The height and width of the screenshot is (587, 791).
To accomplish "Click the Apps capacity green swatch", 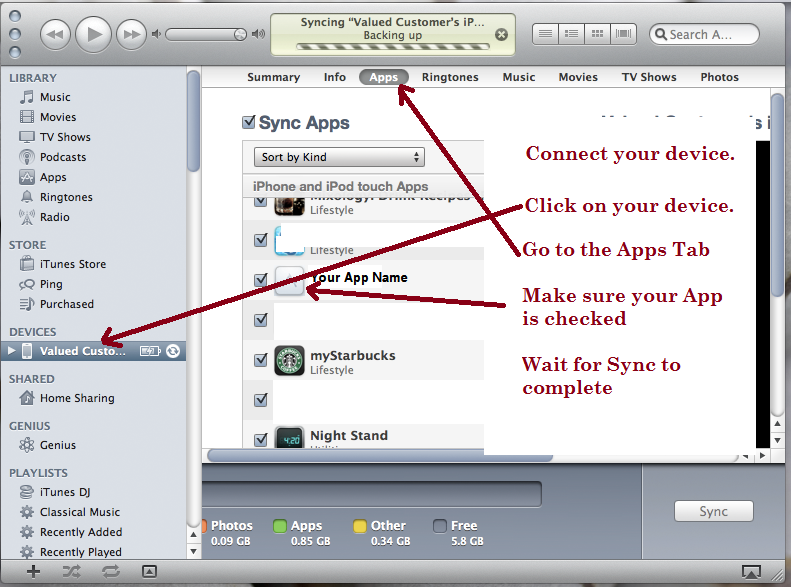I will click(279, 526).
